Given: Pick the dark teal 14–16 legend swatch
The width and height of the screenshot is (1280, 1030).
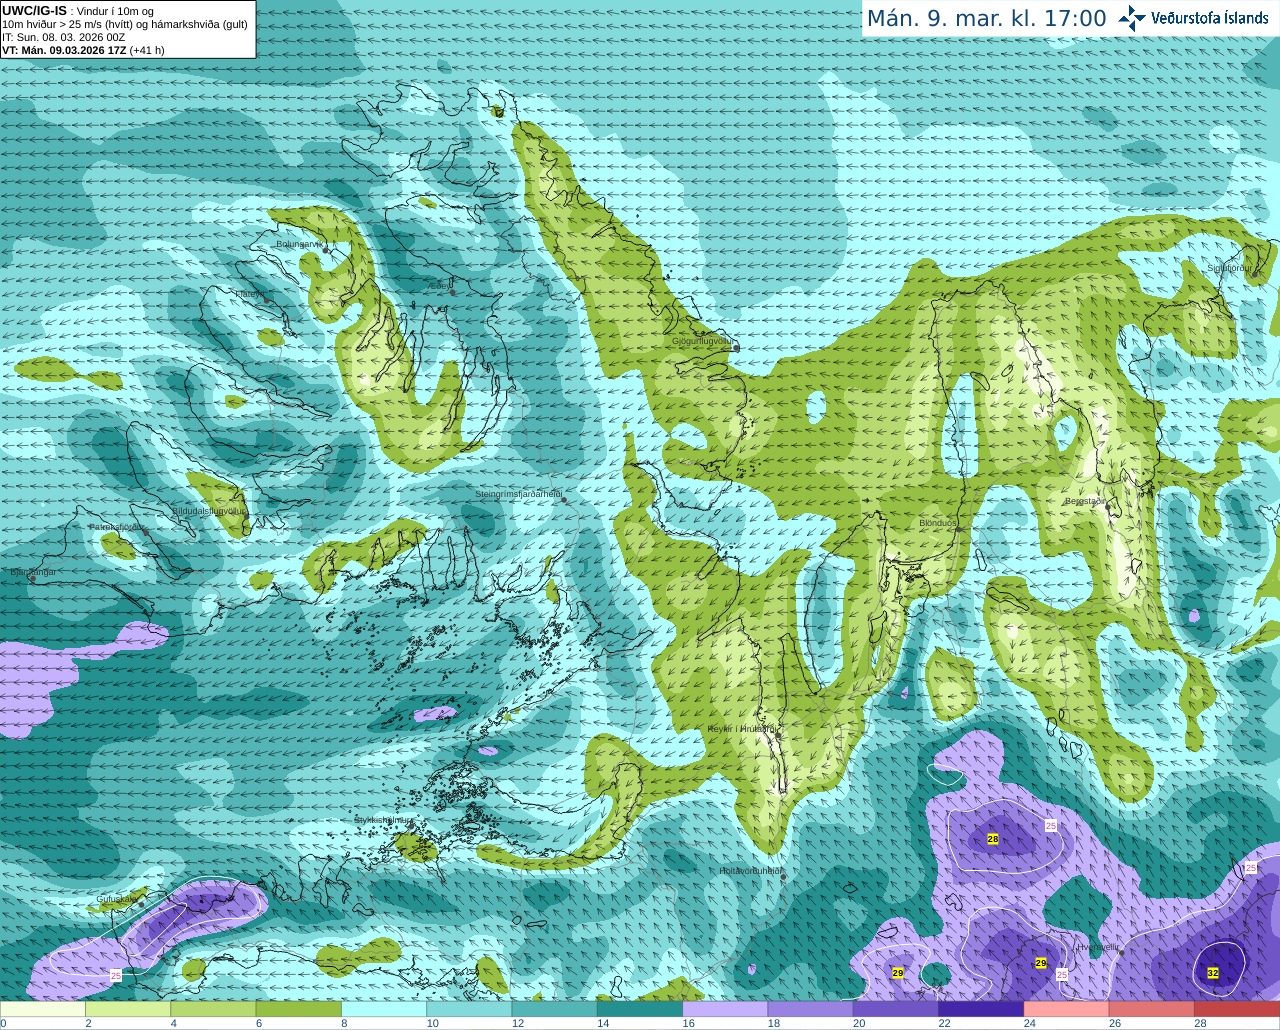Looking at the screenshot, I should [640, 1009].
